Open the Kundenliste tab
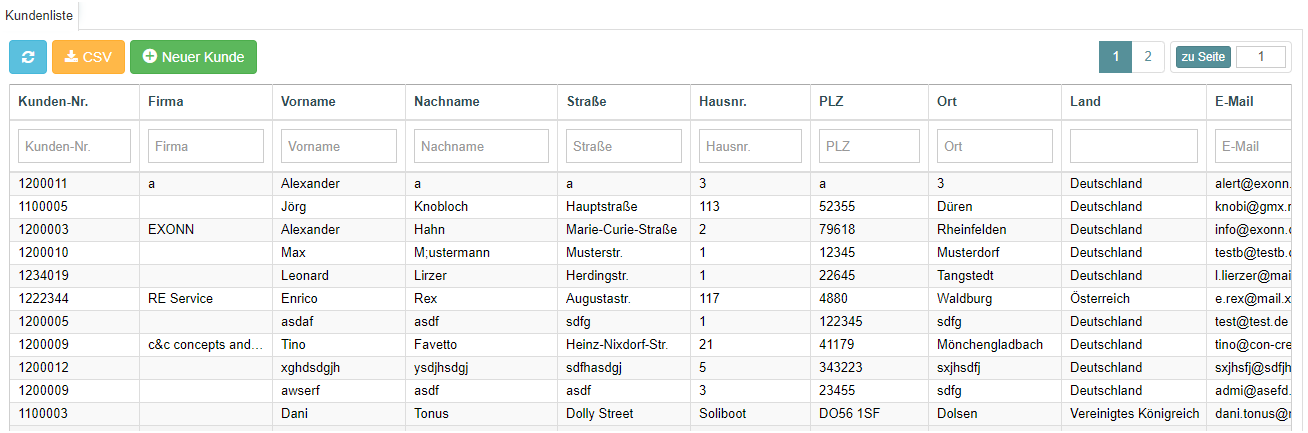The height and width of the screenshot is (433, 1308). [x=39, y=16]
